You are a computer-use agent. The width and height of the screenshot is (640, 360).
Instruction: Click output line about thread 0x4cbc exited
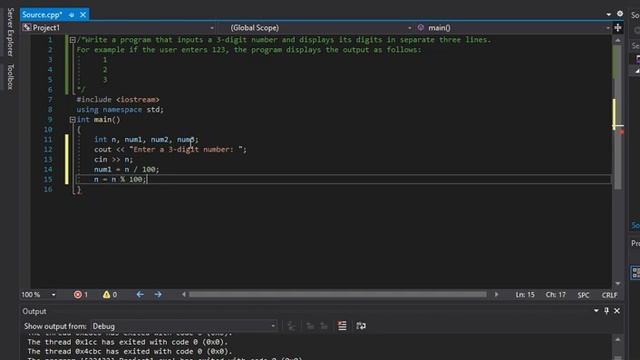[x=130, y=351]
